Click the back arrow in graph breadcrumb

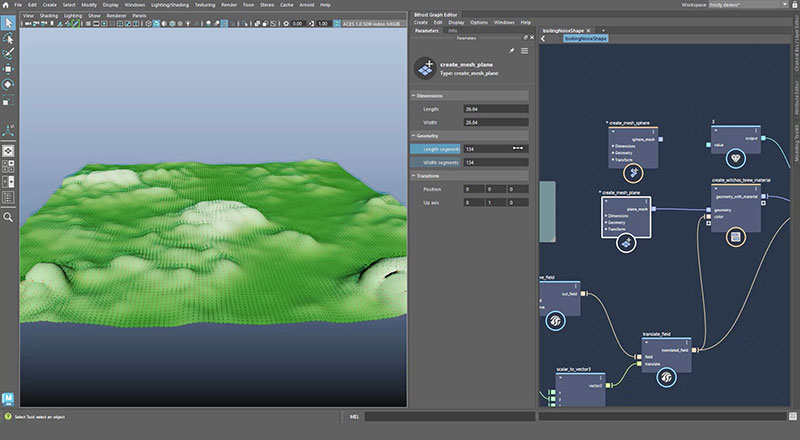coord(543,39)
